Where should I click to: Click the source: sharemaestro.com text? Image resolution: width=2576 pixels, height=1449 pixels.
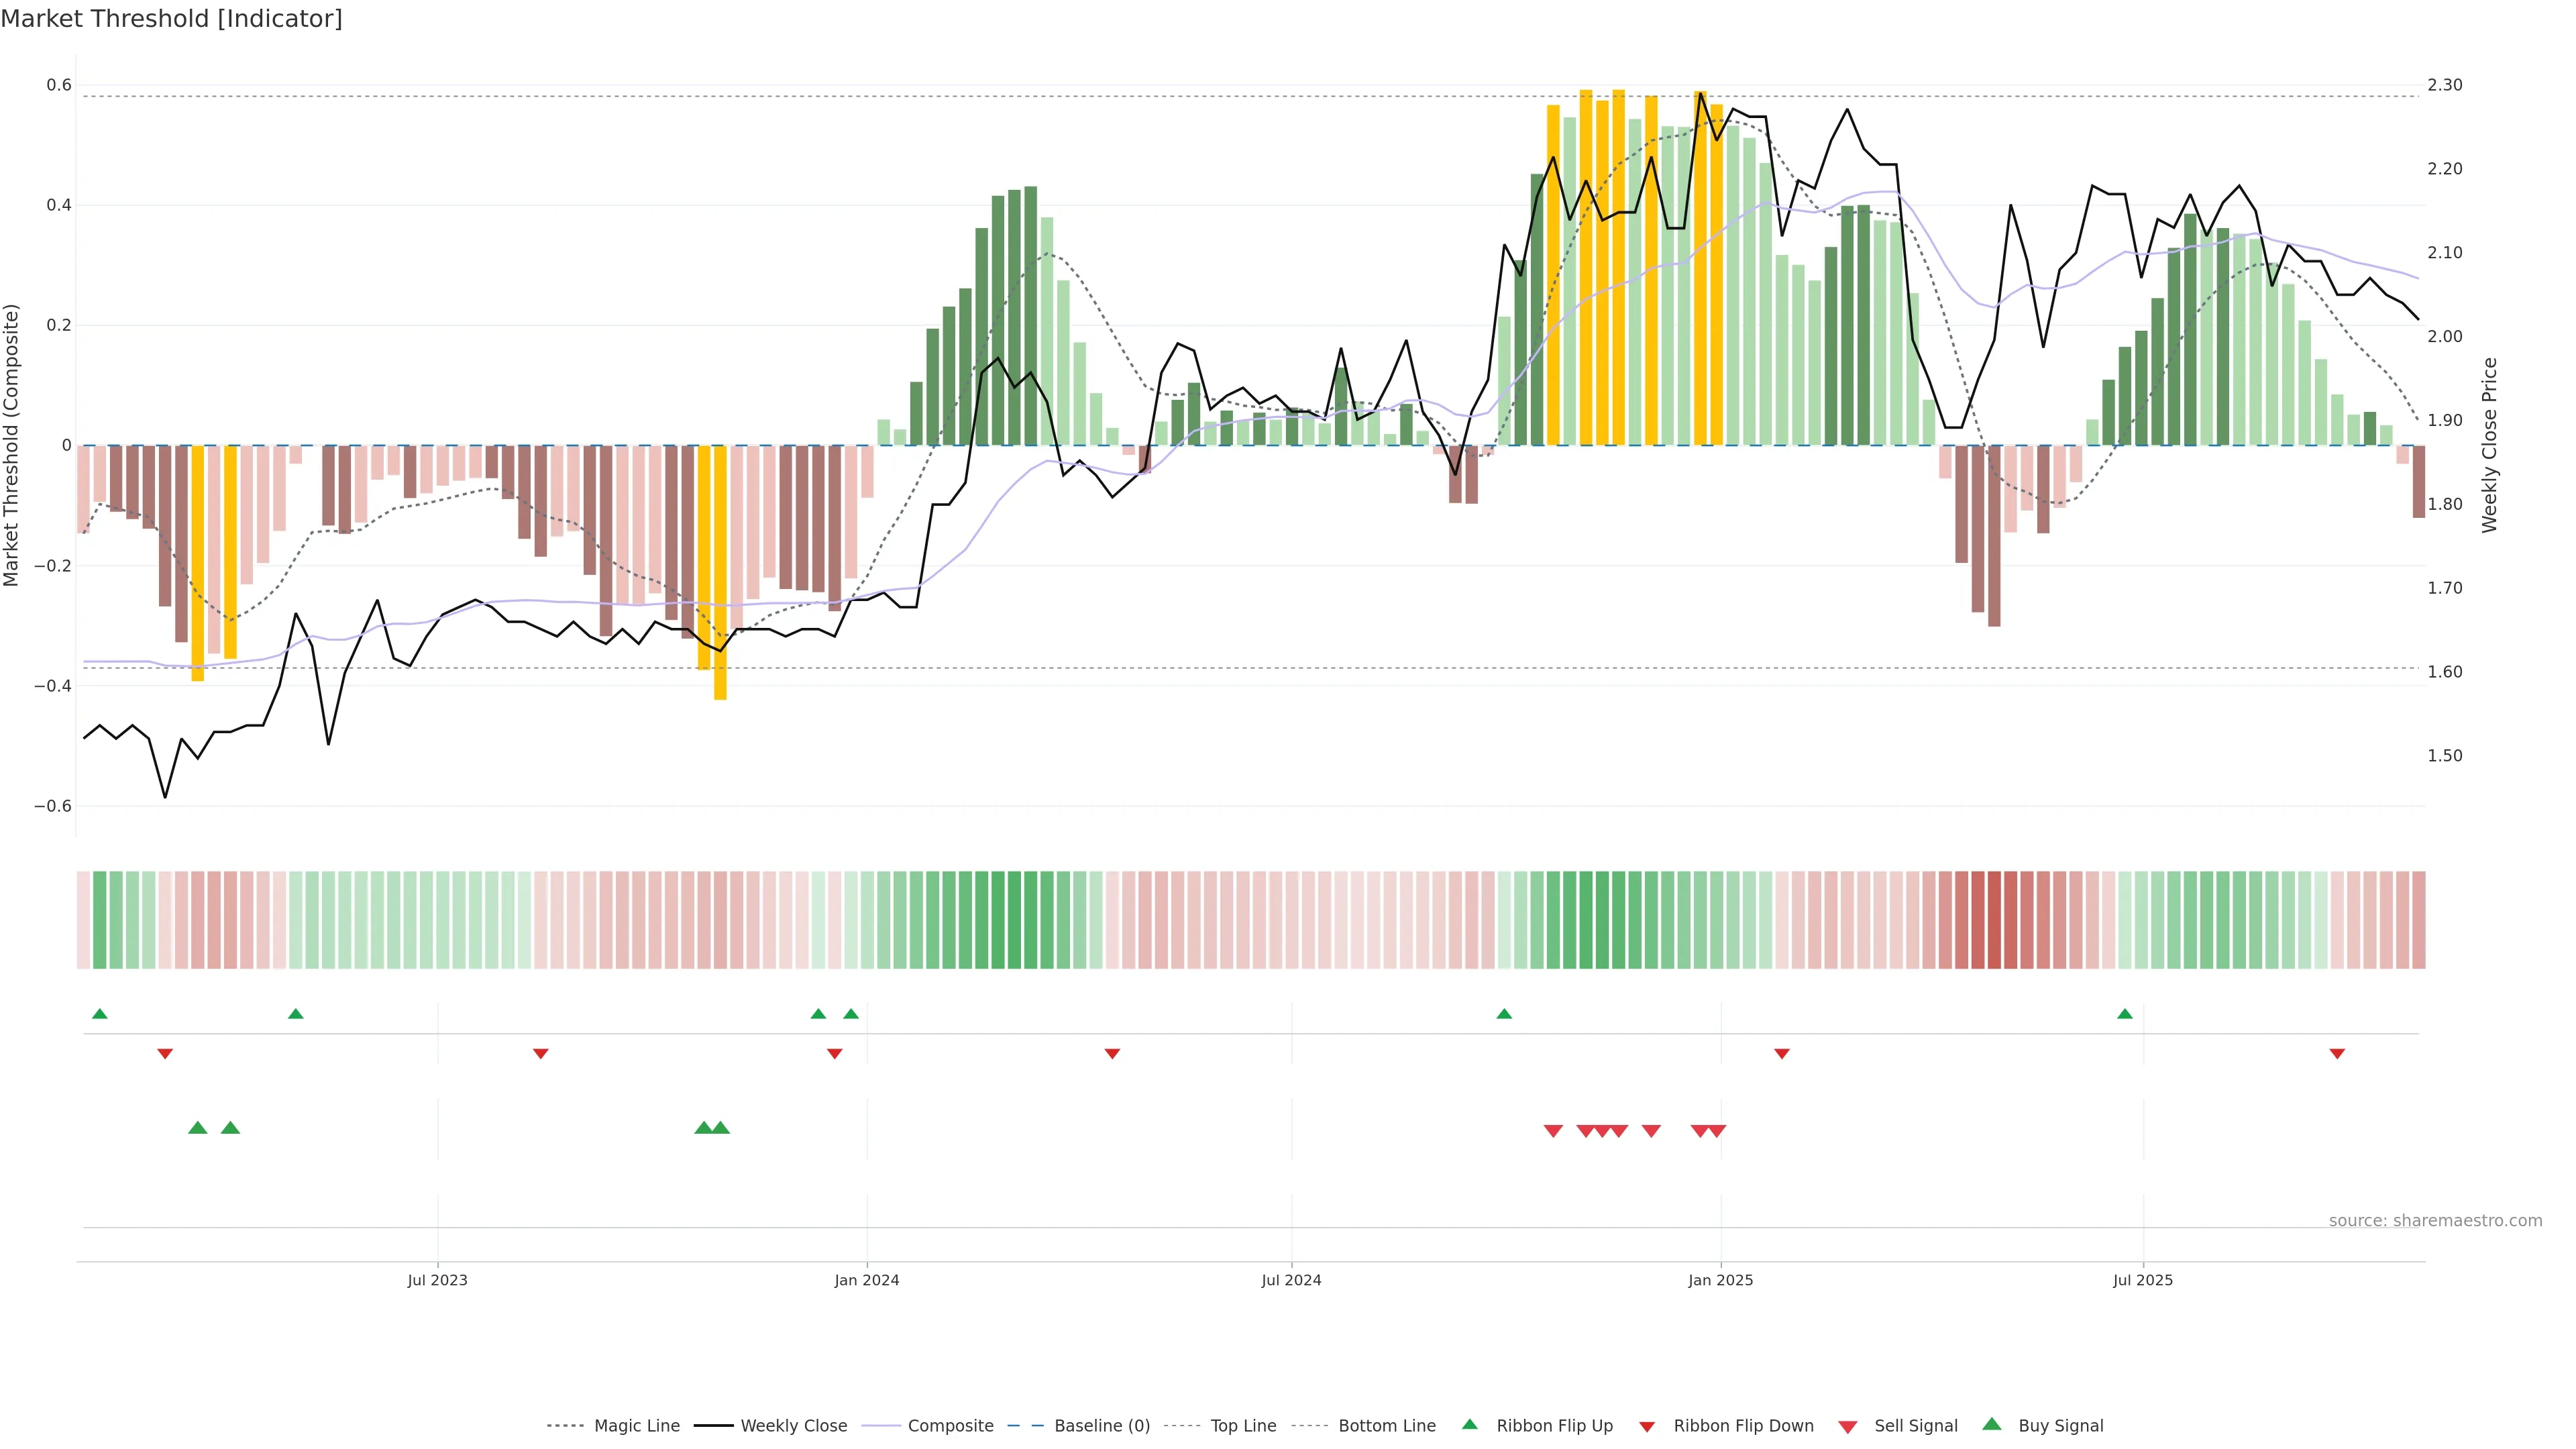[x=2435, y=1220]
